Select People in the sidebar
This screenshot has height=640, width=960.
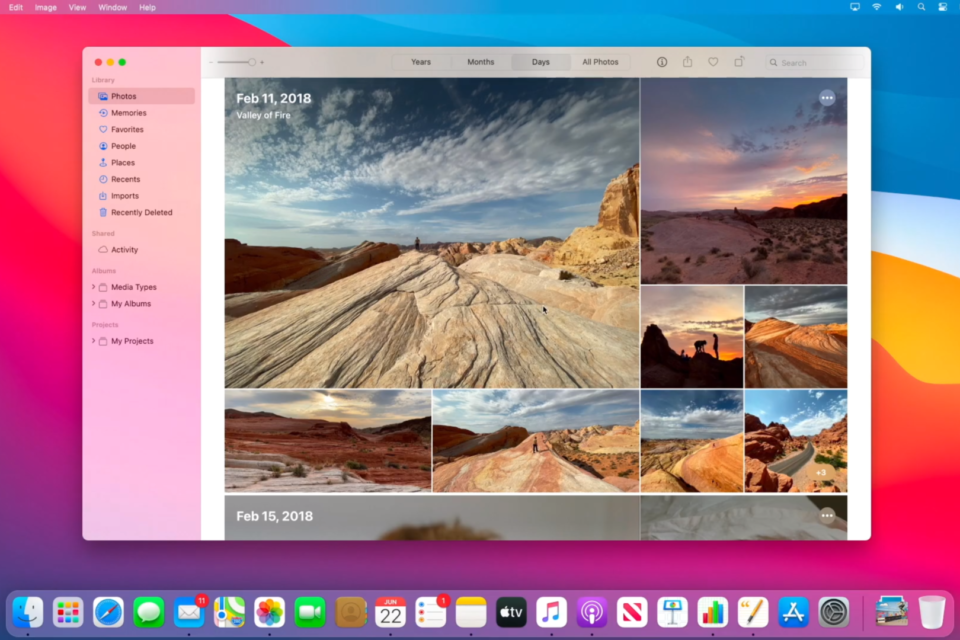[x=123, y=146]
